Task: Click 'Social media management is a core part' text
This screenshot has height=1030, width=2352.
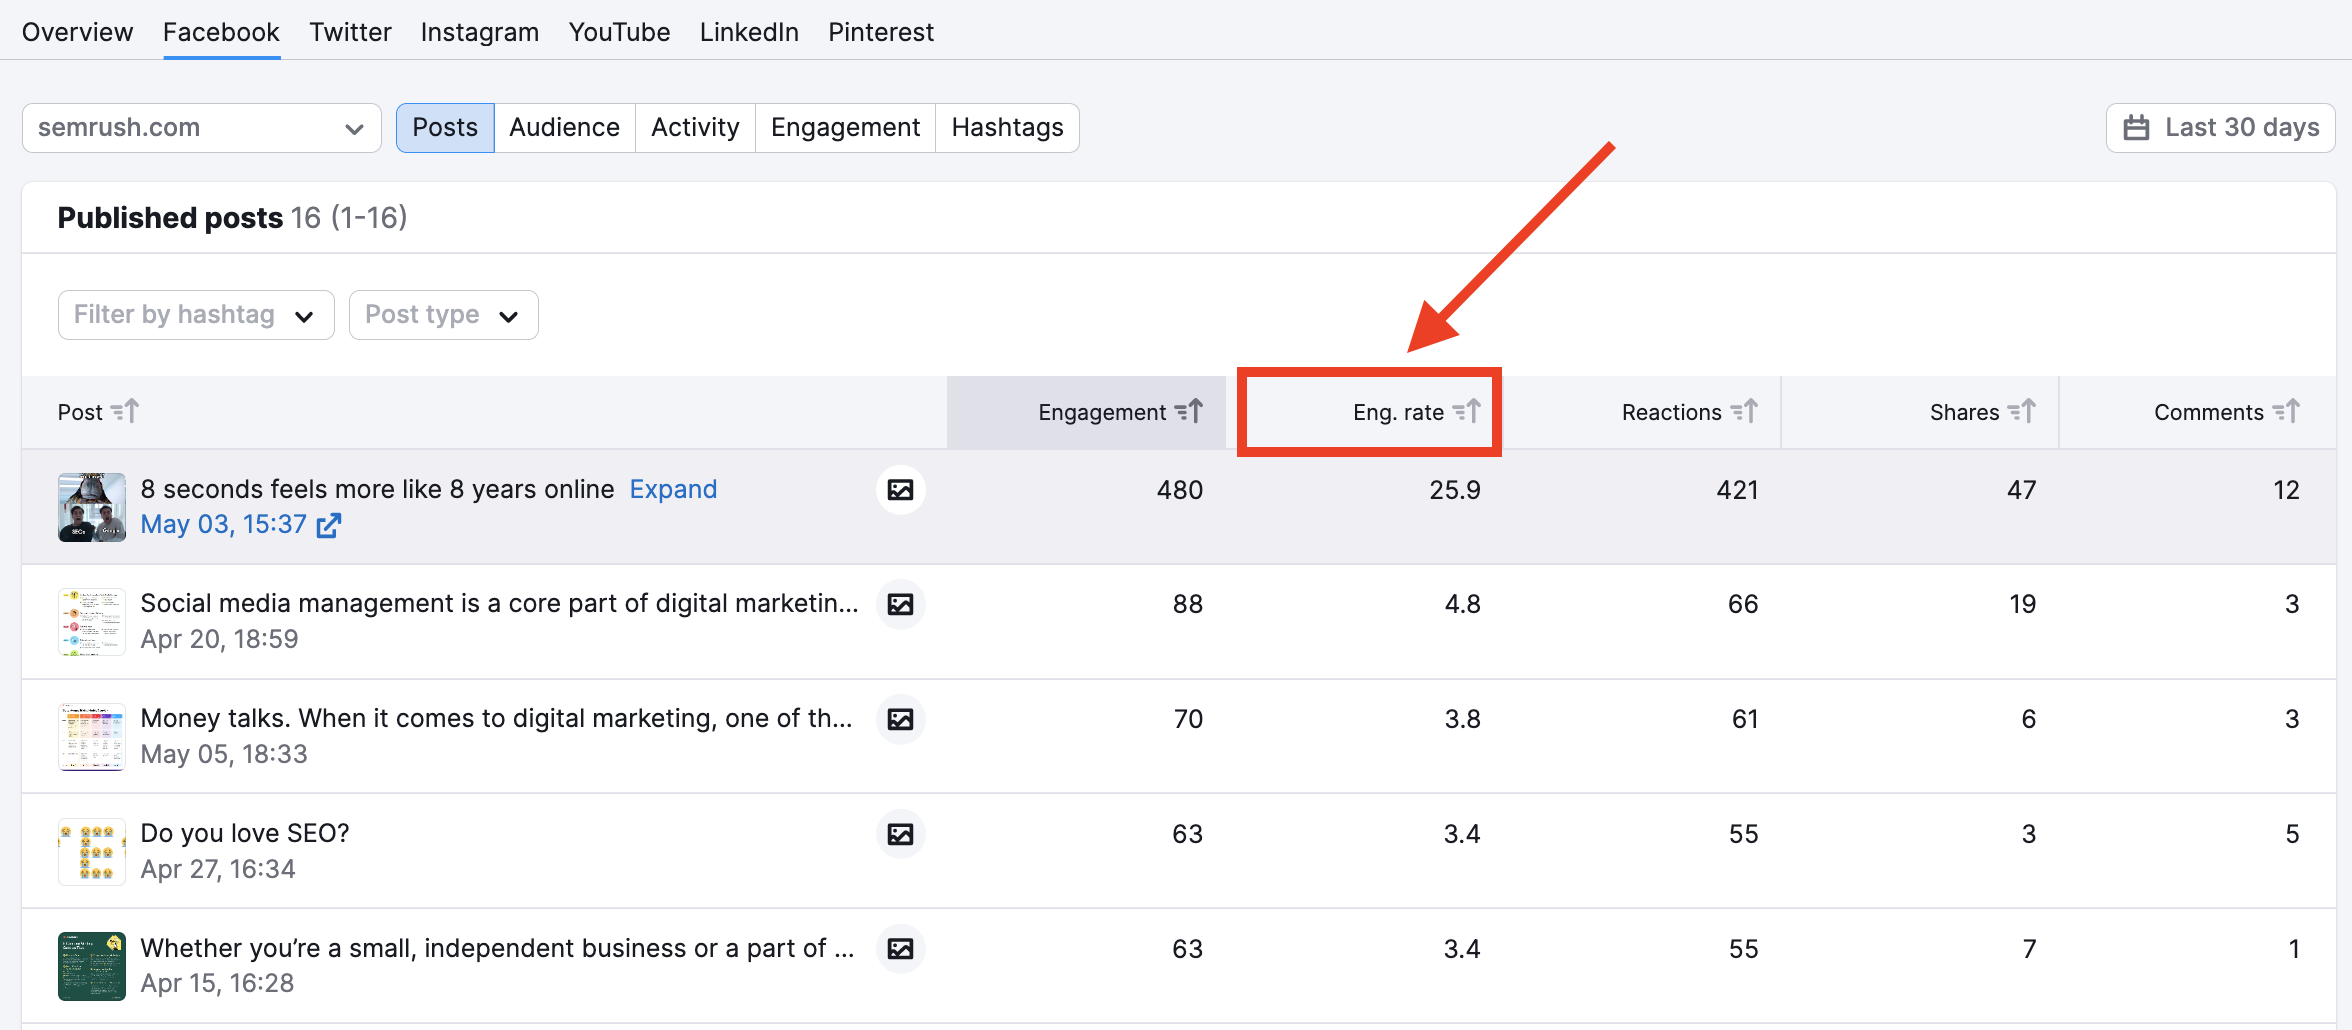Action: (x=500, y=604)
